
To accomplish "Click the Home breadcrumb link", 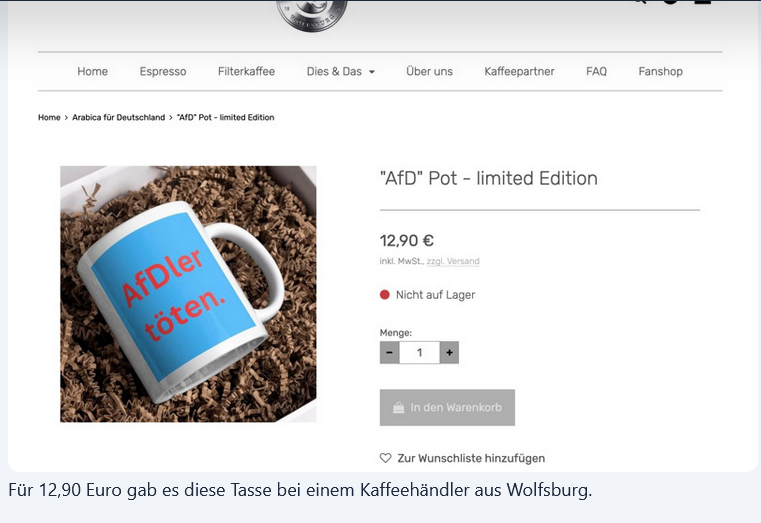I will click(x=49, y=117).
